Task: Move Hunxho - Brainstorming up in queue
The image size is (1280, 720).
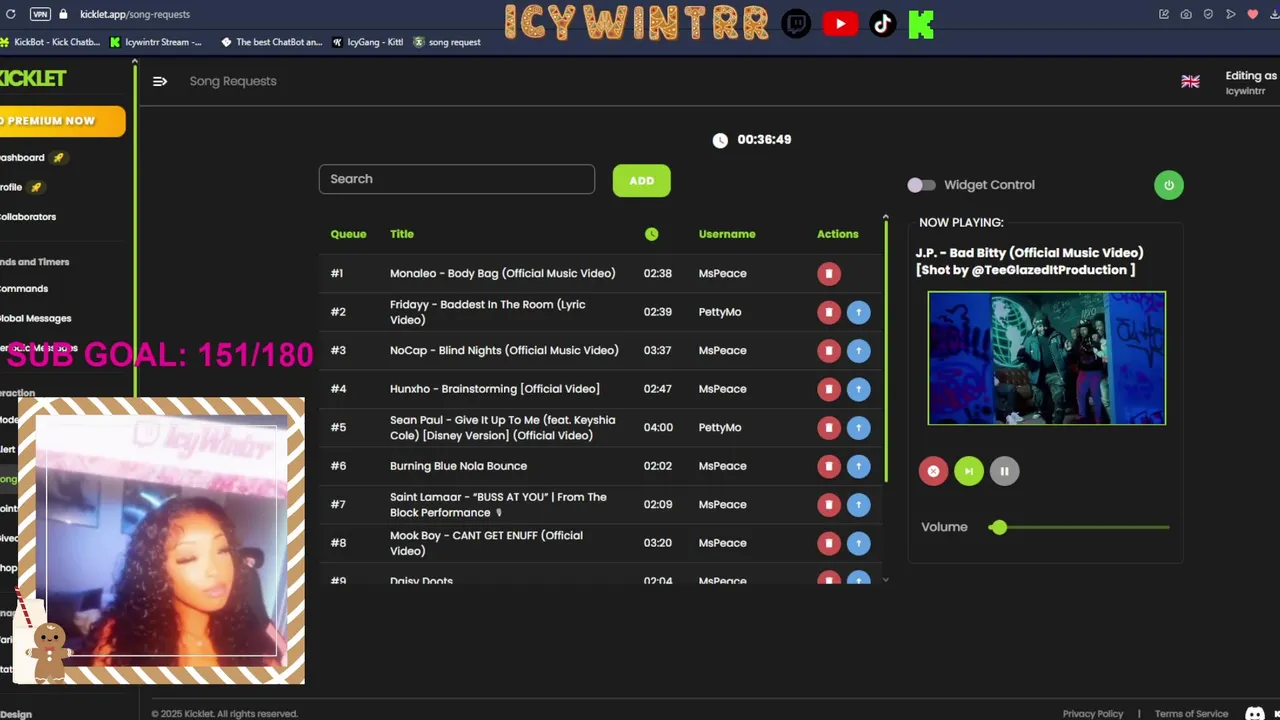Action: pyautogui.click(x=859, y=389)
